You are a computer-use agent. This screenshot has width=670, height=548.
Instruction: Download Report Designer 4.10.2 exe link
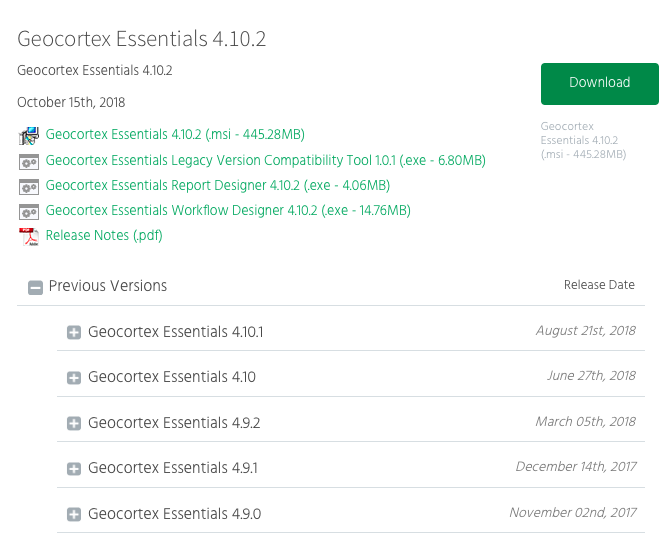pyautogui.click(x=218, y=186)
